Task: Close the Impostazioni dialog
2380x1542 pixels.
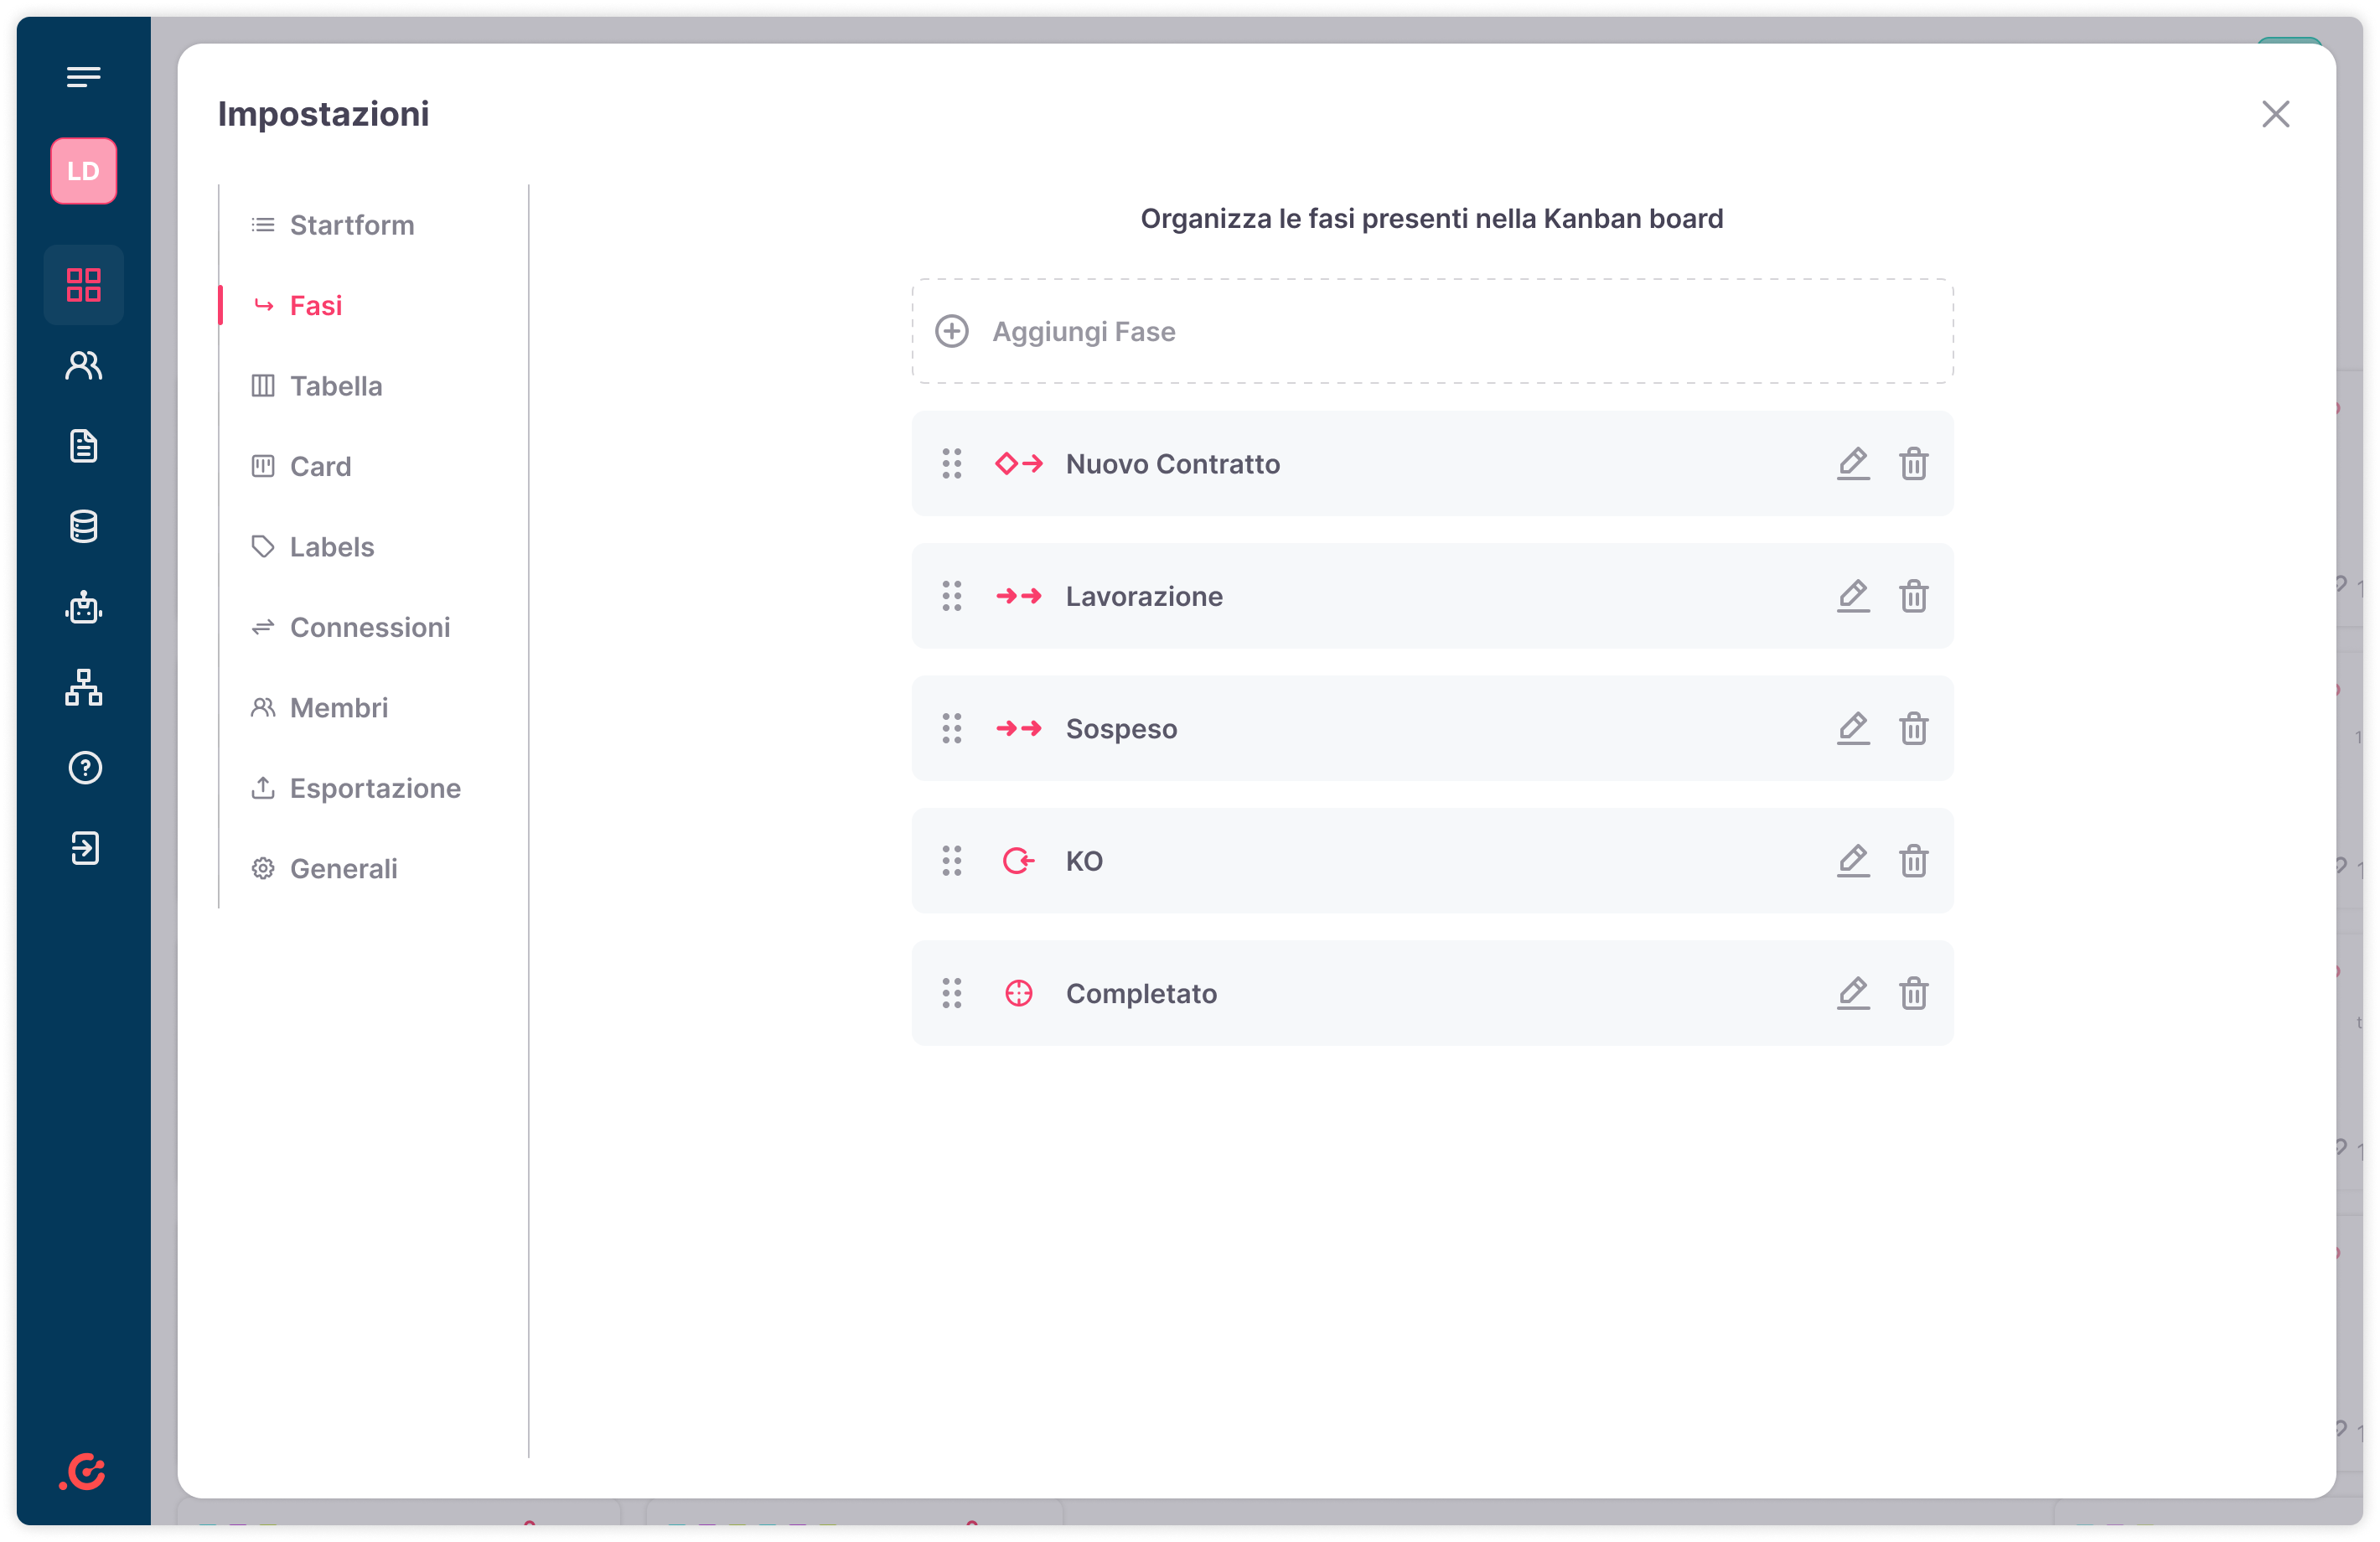Action: pyautogui.click(x=2275, y=115)
